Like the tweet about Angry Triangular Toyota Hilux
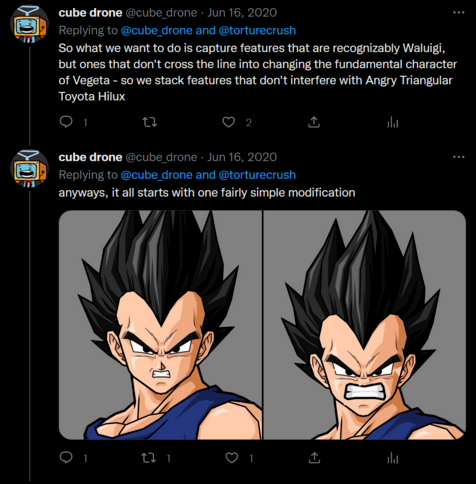476x484 pixels. coord(228,122)
